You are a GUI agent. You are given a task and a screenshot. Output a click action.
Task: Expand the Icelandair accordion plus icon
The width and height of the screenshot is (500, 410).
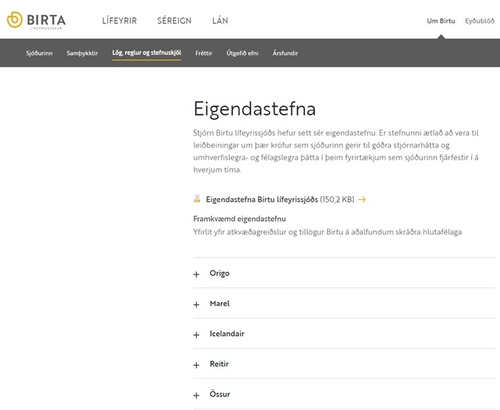click(x=196, y=335)
